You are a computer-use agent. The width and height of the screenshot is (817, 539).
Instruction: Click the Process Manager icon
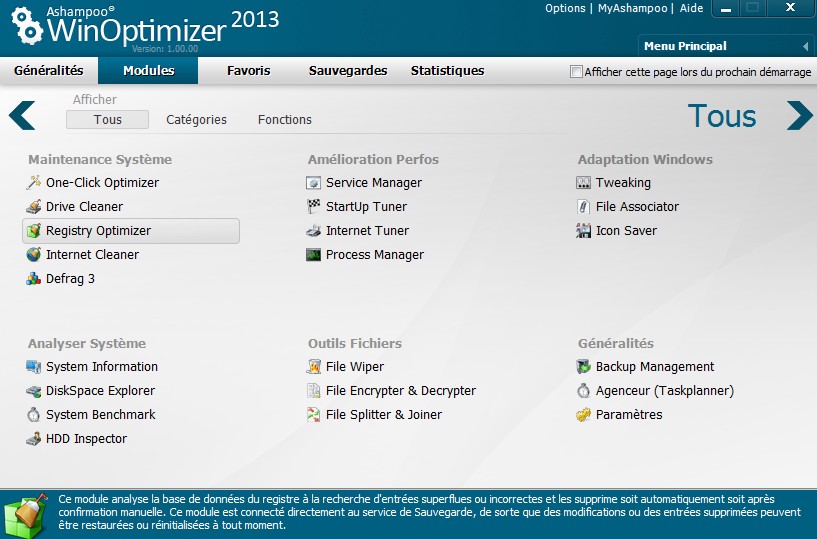pyautogui.click(x=313, y=254)
